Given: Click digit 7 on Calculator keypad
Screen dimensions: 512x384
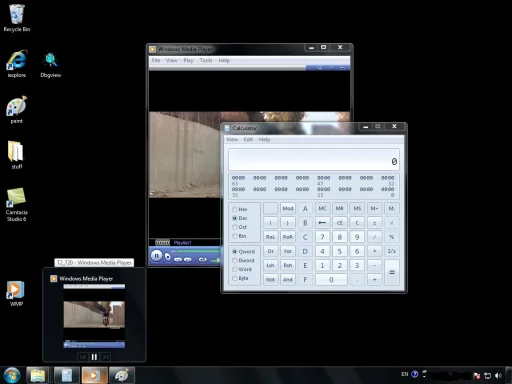Looking at the screenshot, I should [322, 237].
